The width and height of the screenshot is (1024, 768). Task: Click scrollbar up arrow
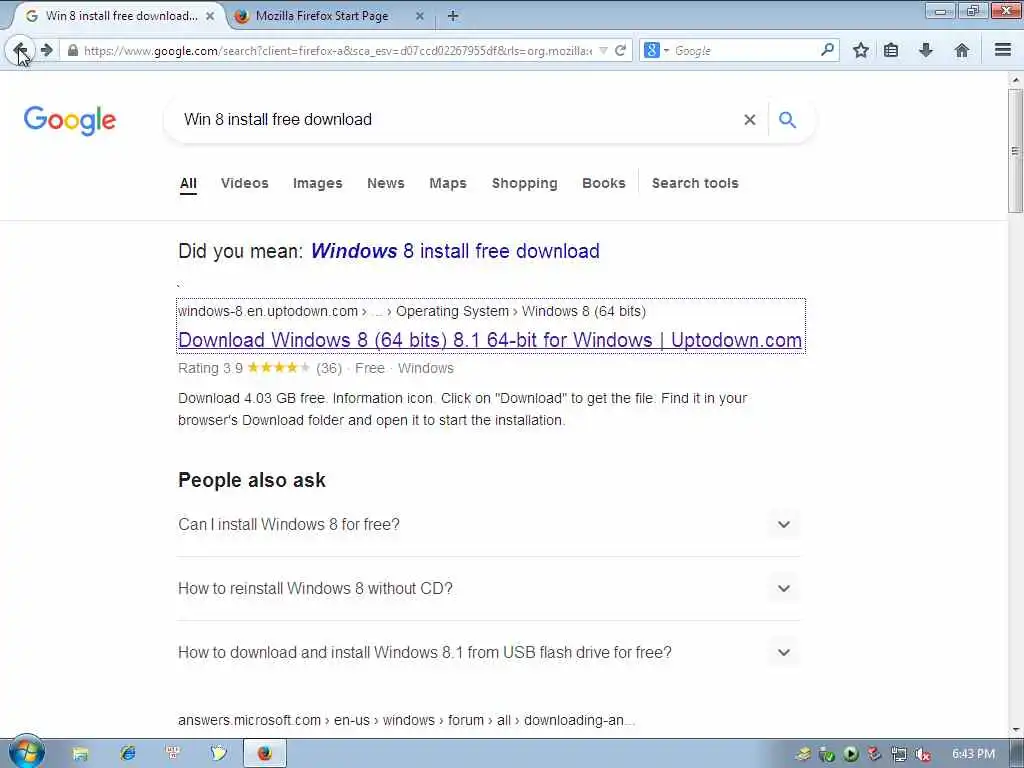1016,80
